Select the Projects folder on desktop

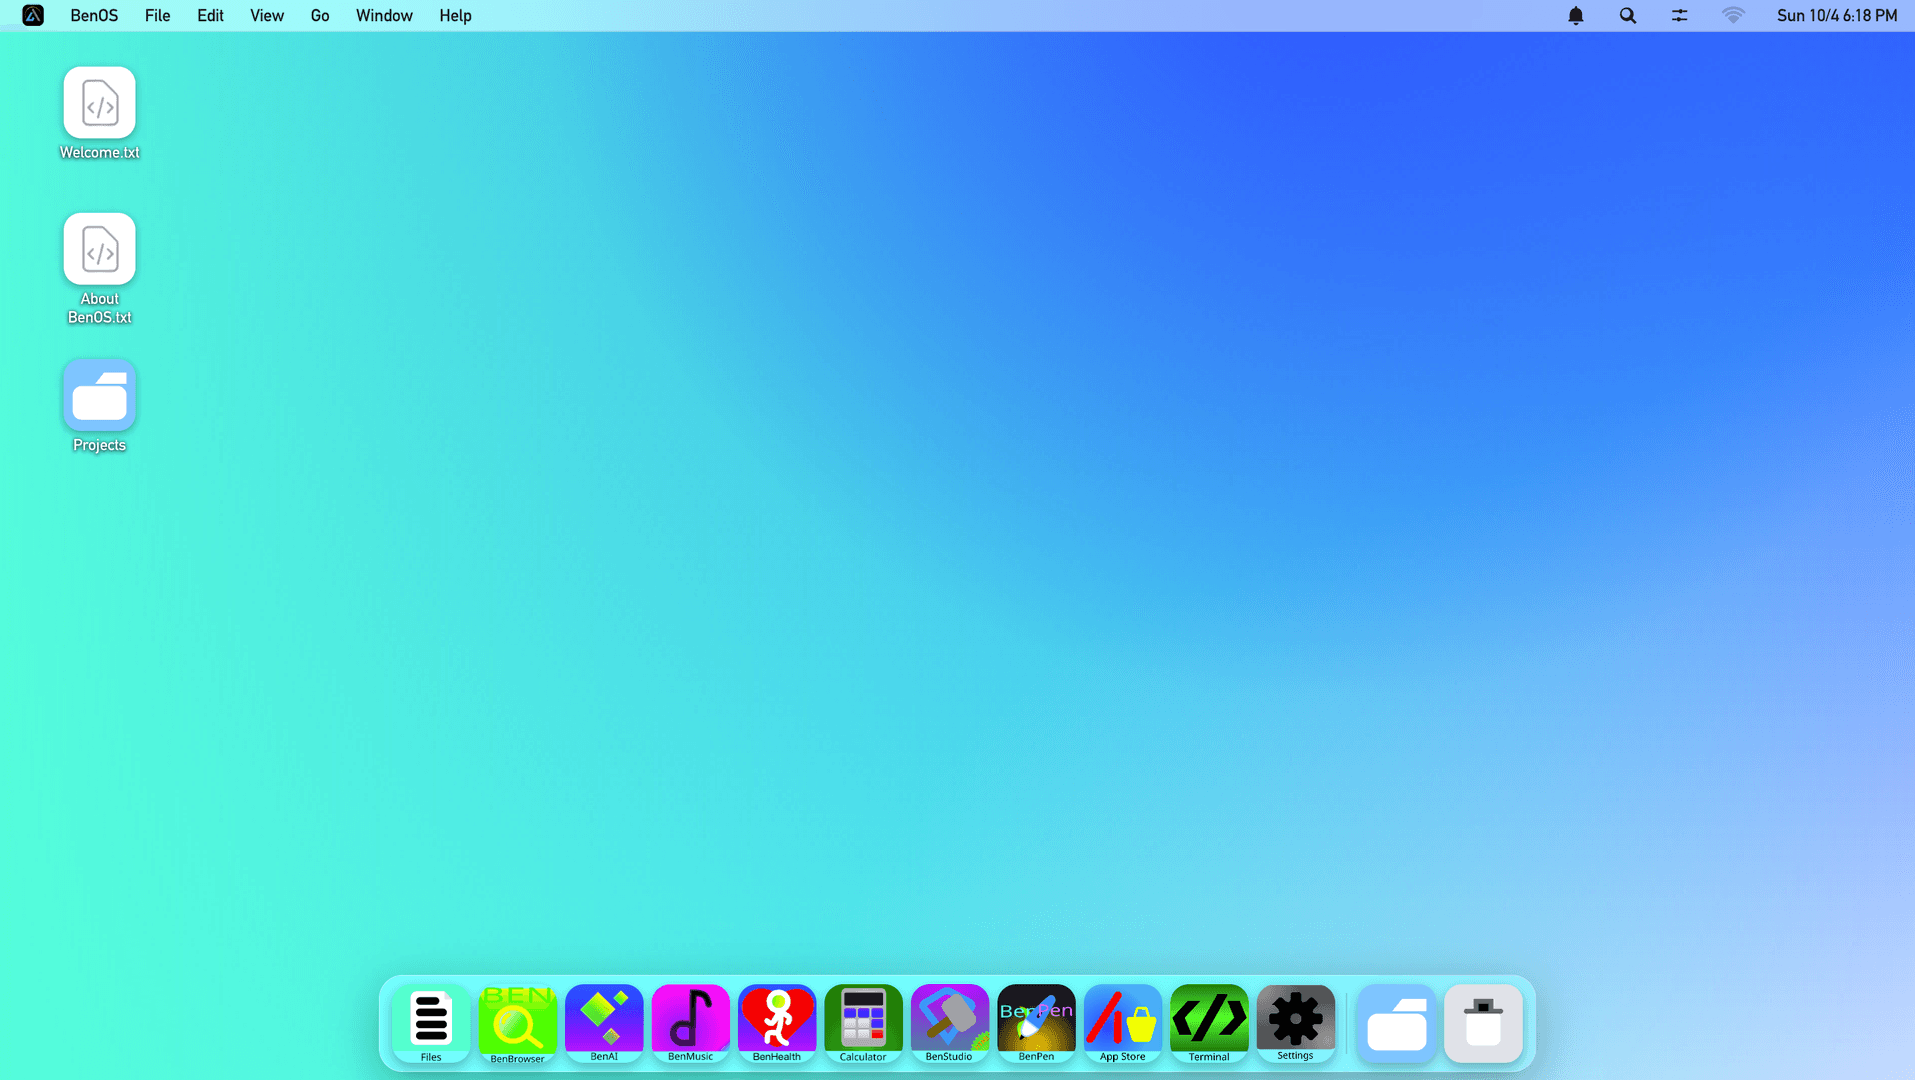pyautogui.click(x=99, y=405)
